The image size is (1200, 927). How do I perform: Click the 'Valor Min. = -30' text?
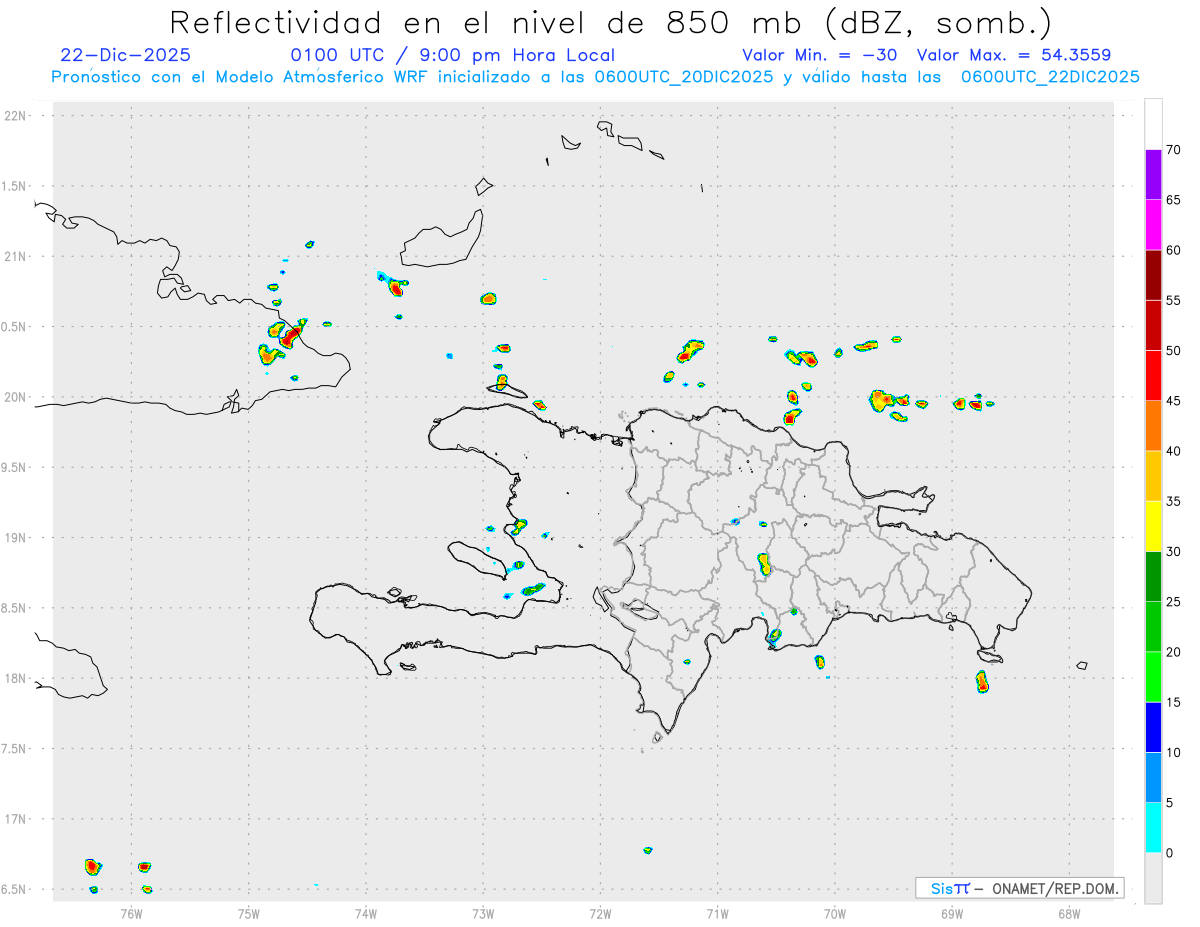(821, 55)
